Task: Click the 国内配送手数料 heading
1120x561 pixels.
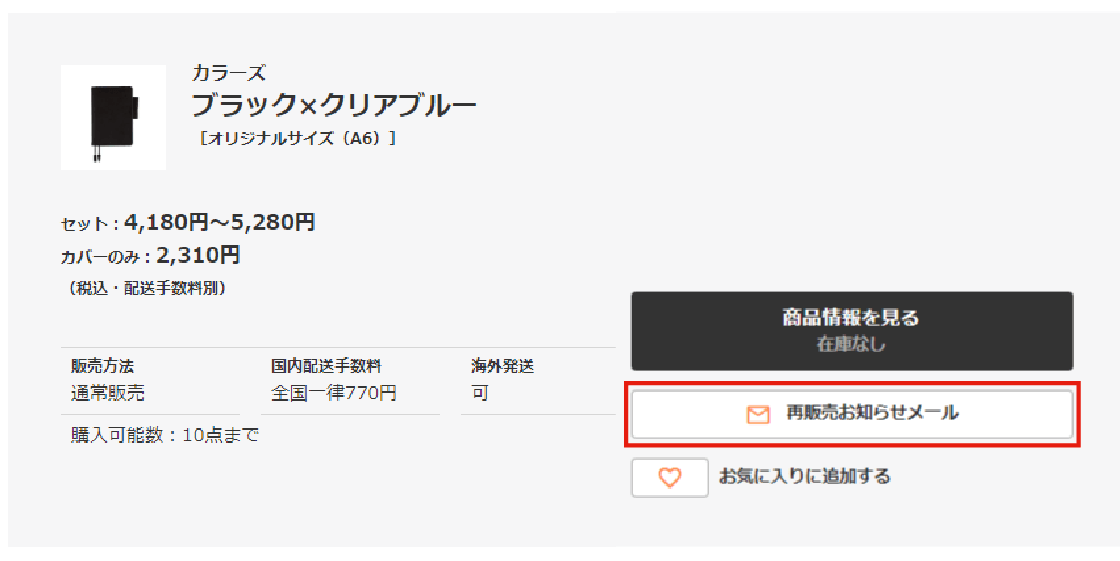Action: point(326,366)
